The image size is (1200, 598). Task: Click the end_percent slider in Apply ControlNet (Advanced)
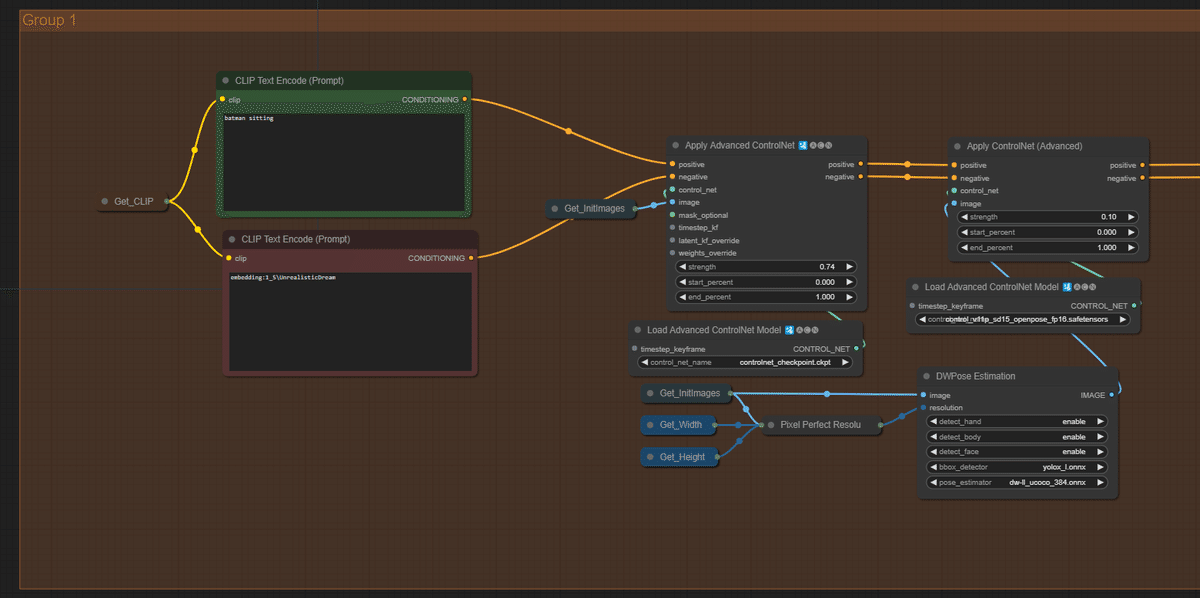(x=1047, y=248)
